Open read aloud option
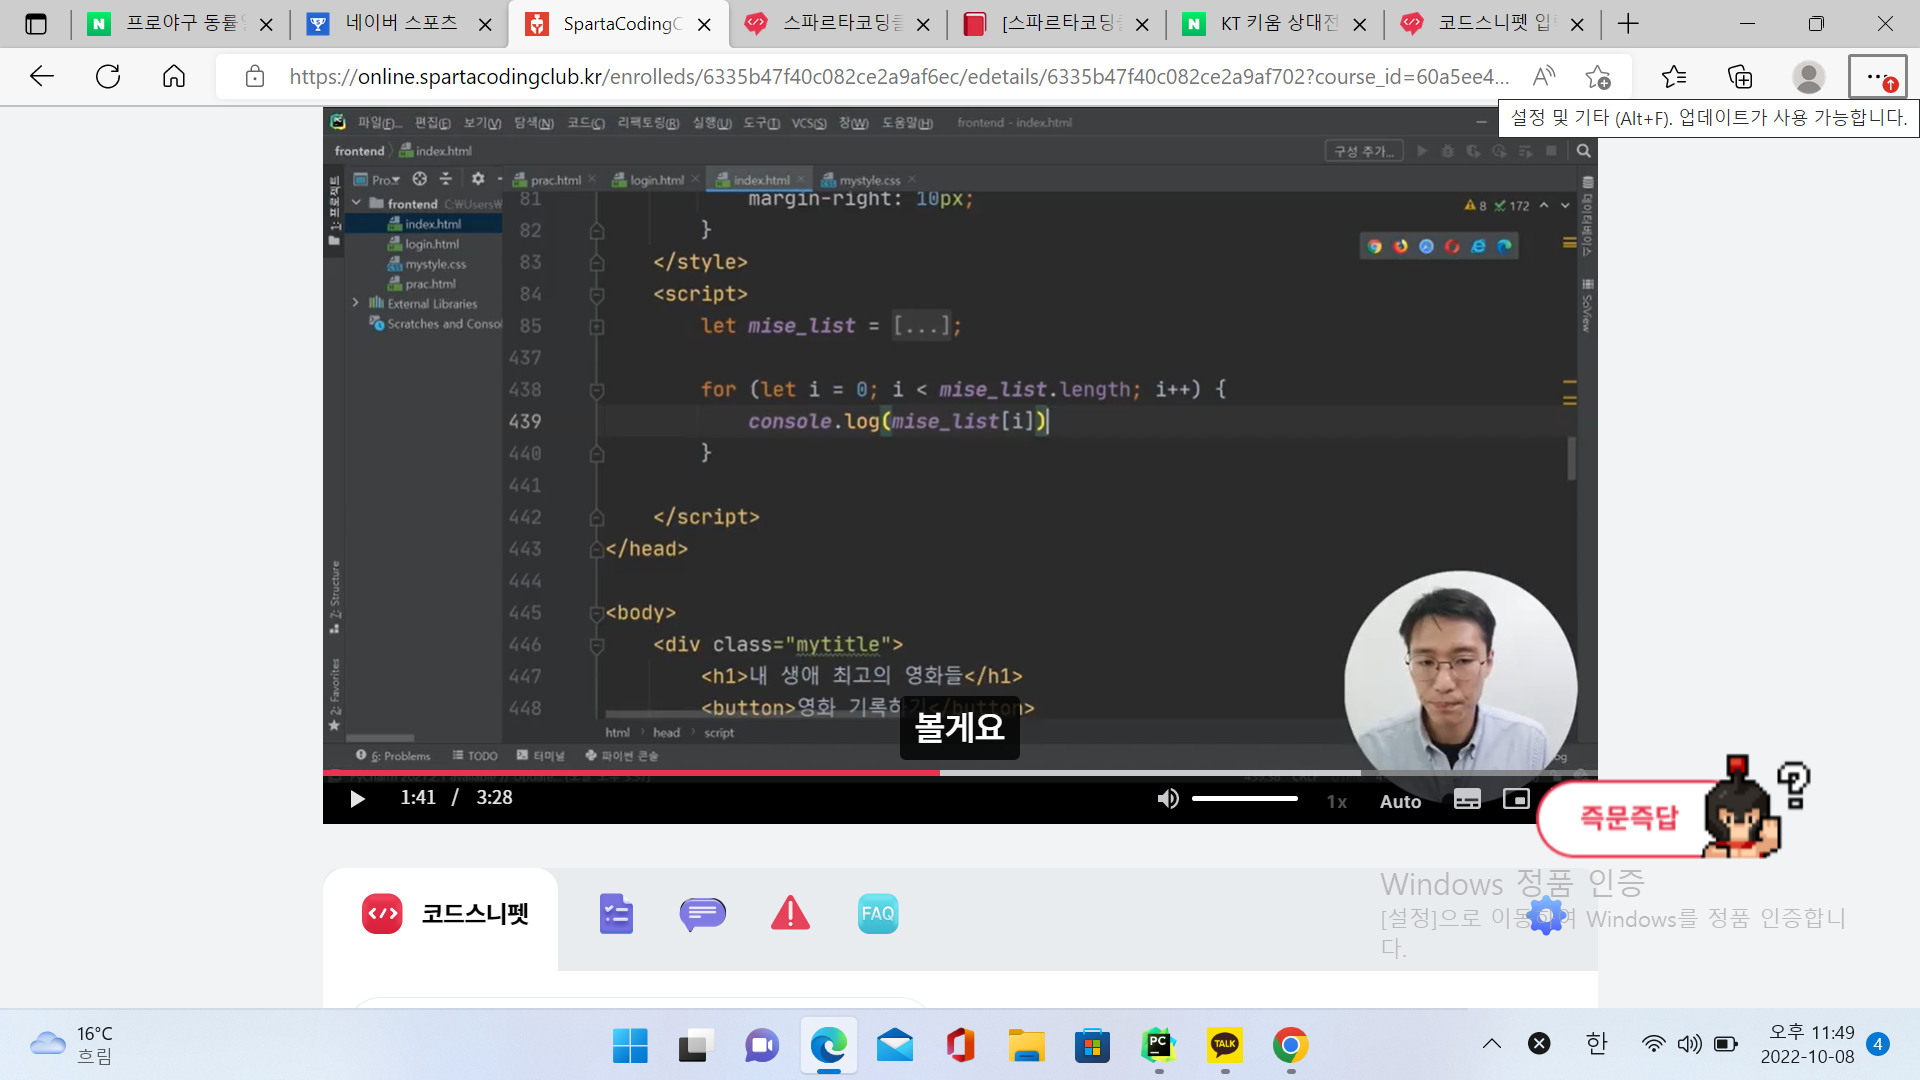1920x1080 pixels. click(1543, 76)
